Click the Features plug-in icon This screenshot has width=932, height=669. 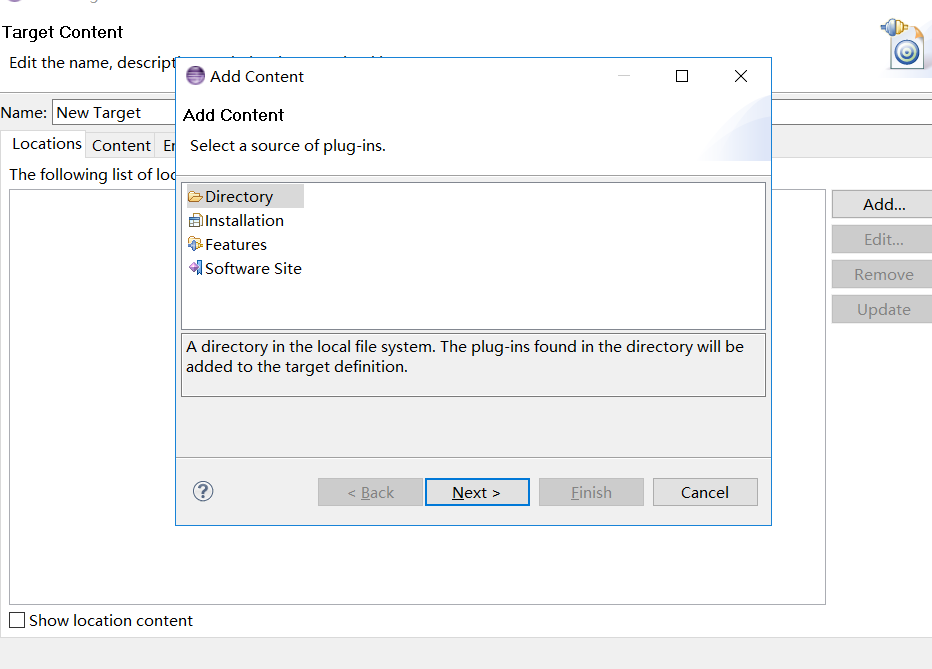195,244
